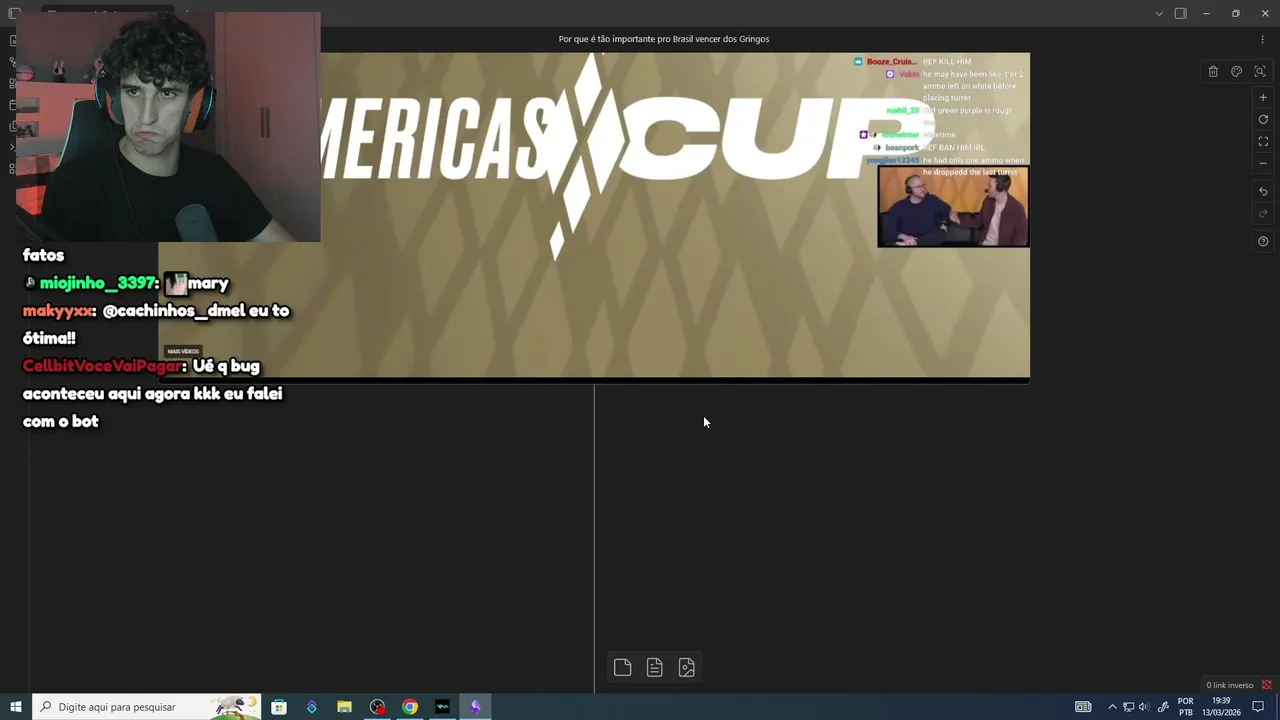Click the streamer webcam overlay

coord(168,127)
